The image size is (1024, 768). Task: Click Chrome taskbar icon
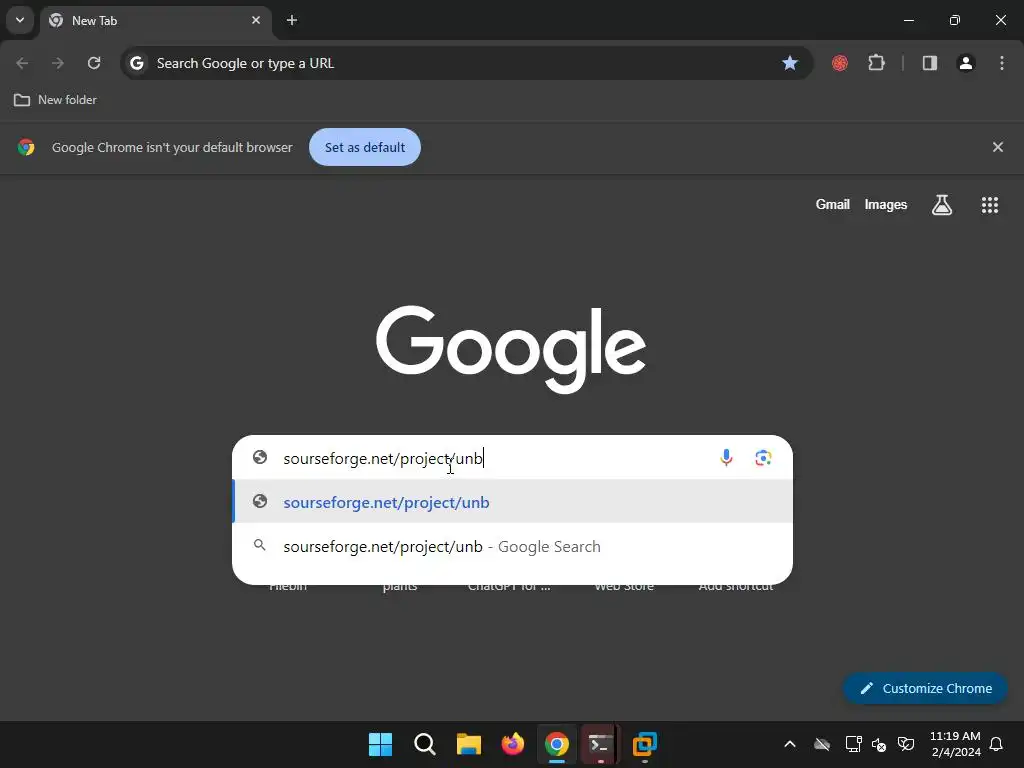point(556,744)
